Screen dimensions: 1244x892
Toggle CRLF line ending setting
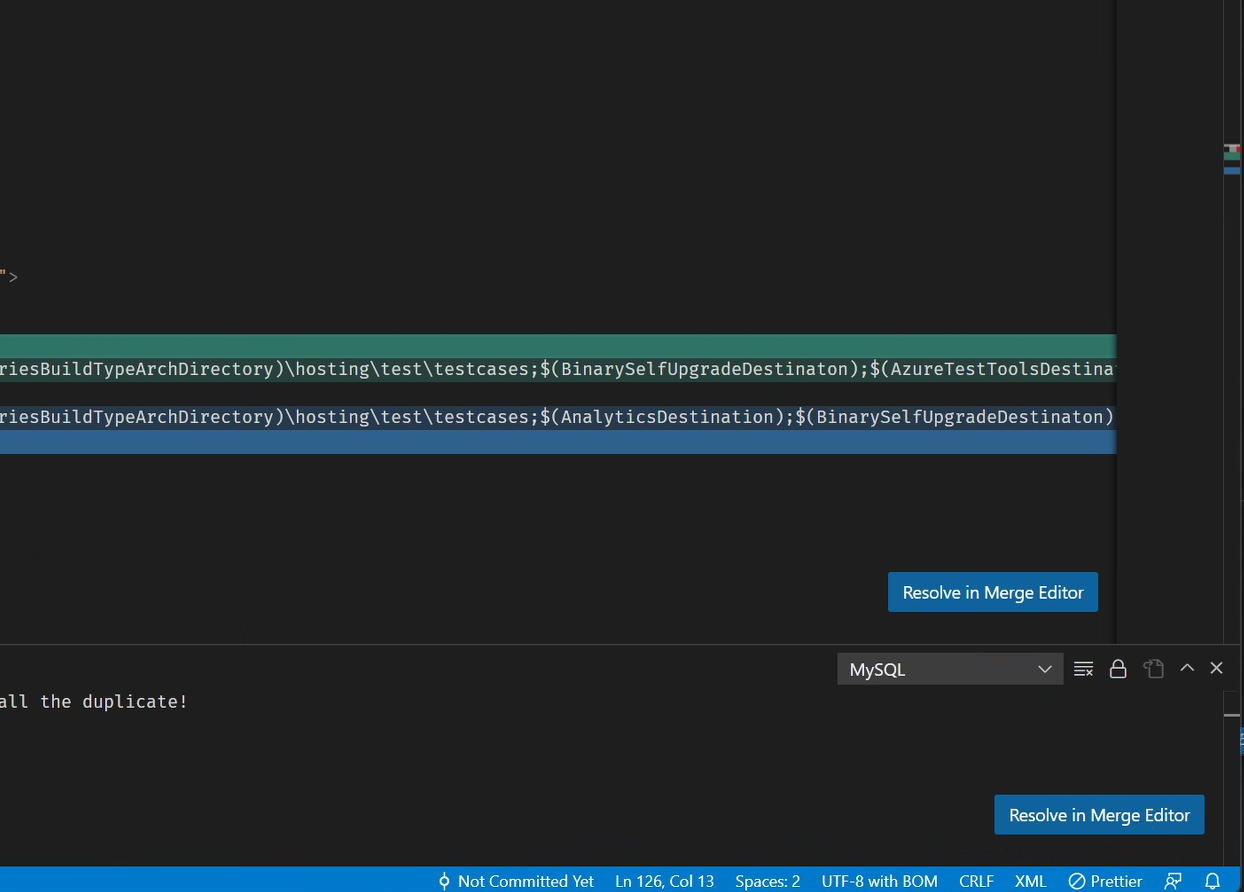pos(976,881)
